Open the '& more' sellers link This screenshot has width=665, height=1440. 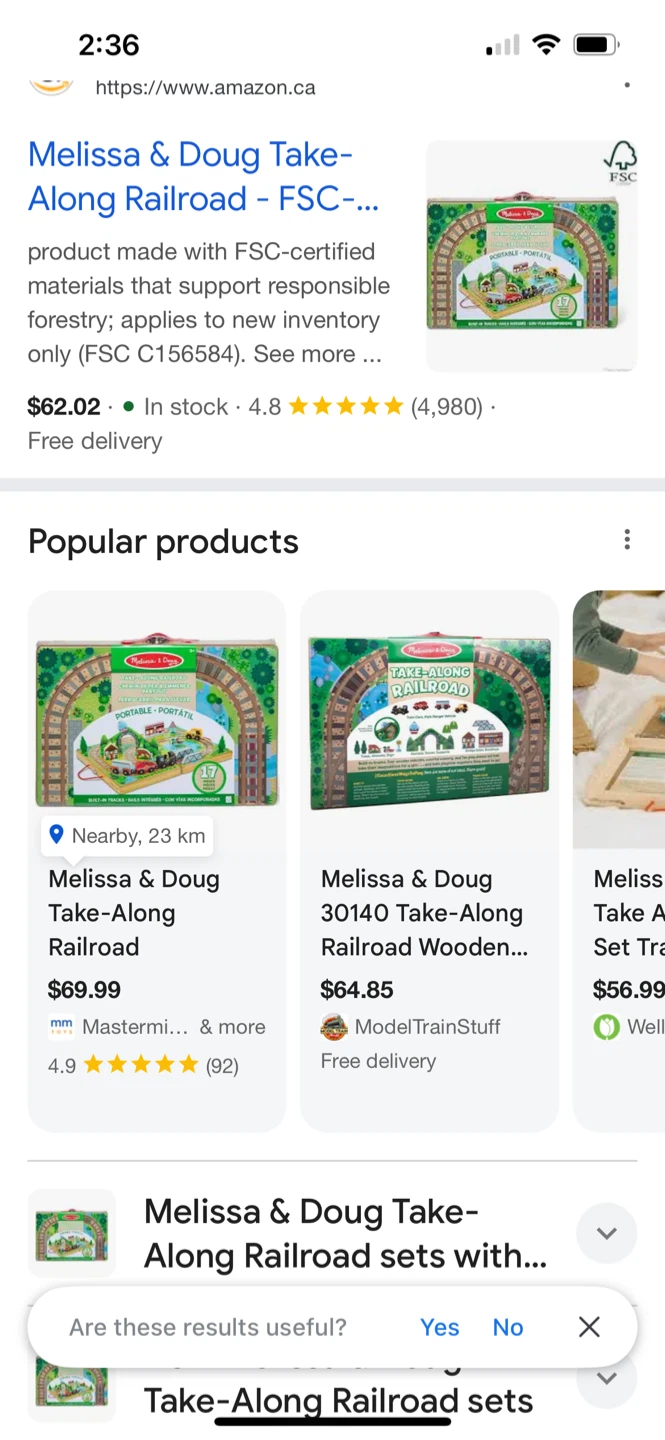click(233, 1027)
